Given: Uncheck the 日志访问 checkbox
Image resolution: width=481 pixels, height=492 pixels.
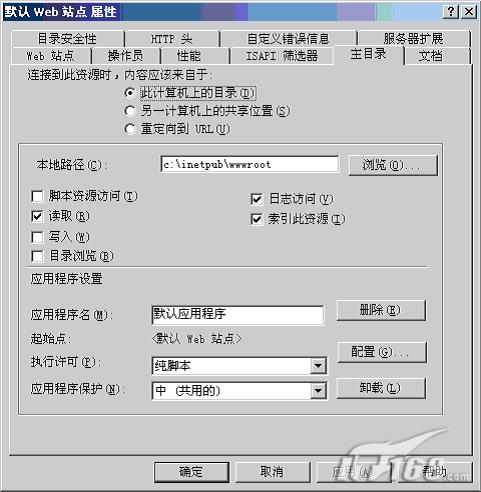Looking at the screenshot, I should [x=256, y=199].
